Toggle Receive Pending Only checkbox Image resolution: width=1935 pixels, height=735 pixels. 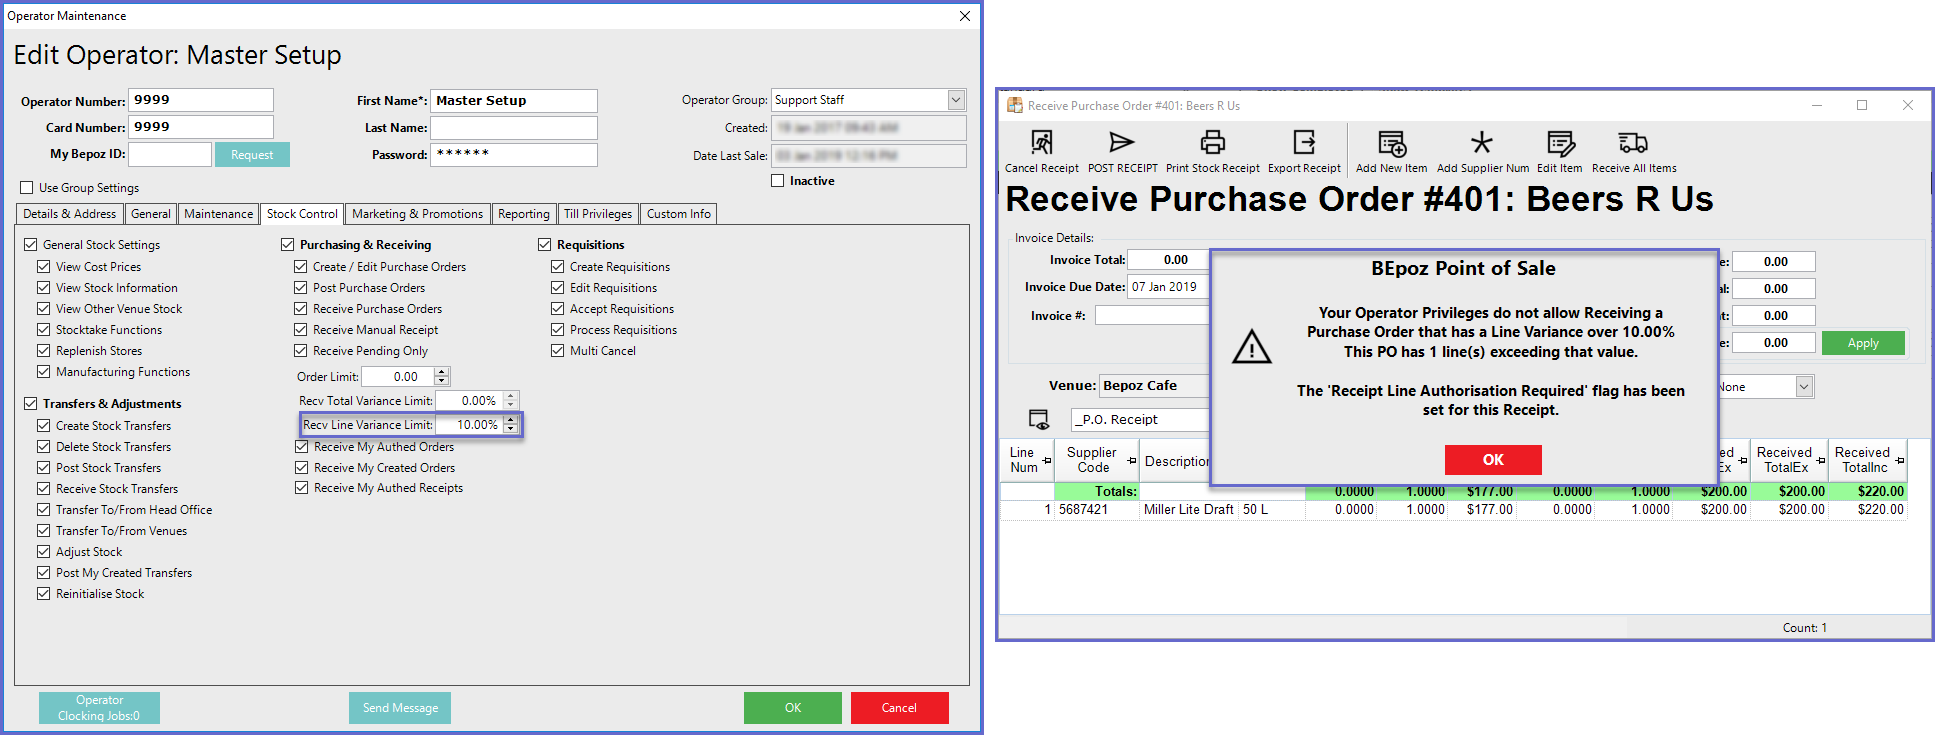pyautogui.click(x=300, y=350)
